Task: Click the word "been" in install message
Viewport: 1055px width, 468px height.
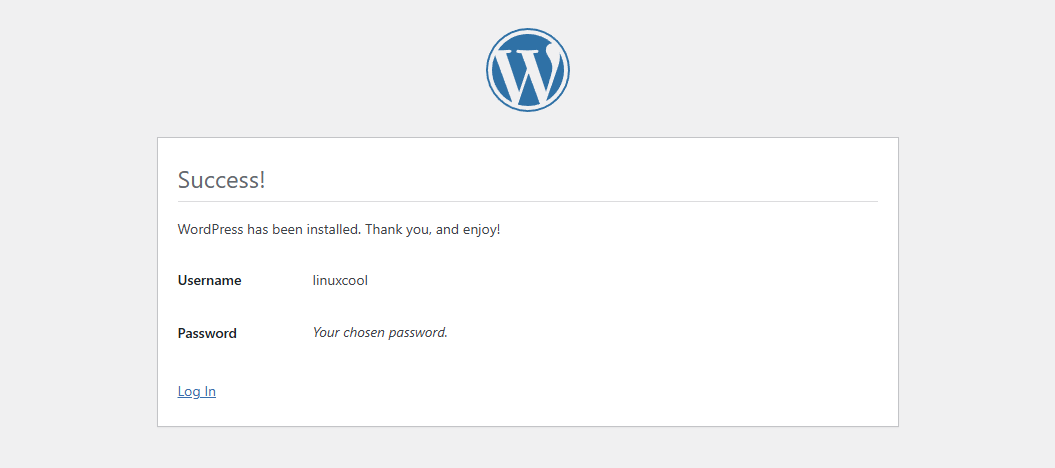Action: pyautogui.click(x=286, y=230)
